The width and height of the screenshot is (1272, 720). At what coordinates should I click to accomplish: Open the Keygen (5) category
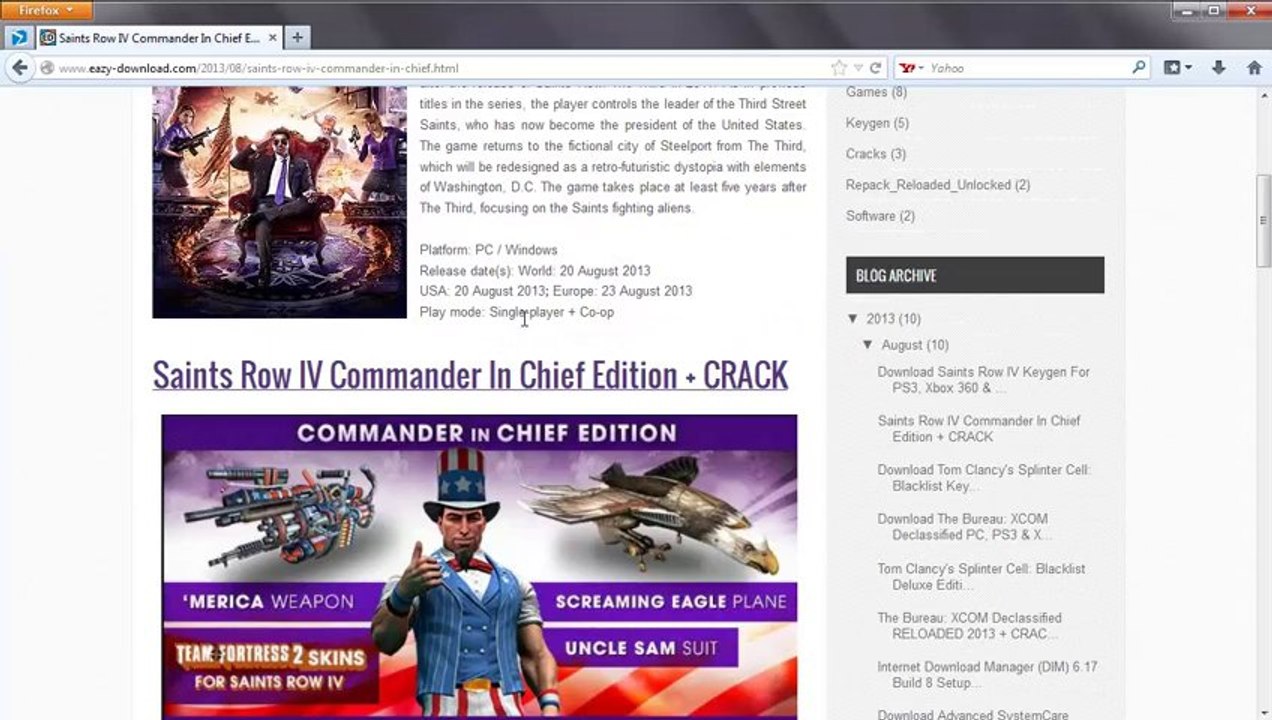tap(877, 123)
